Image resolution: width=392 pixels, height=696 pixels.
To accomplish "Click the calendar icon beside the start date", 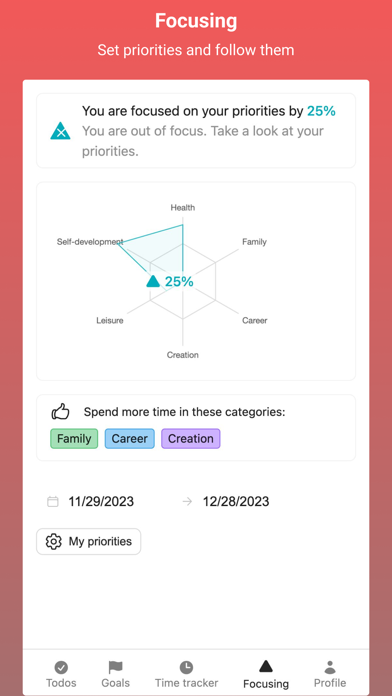I will 53,502.
